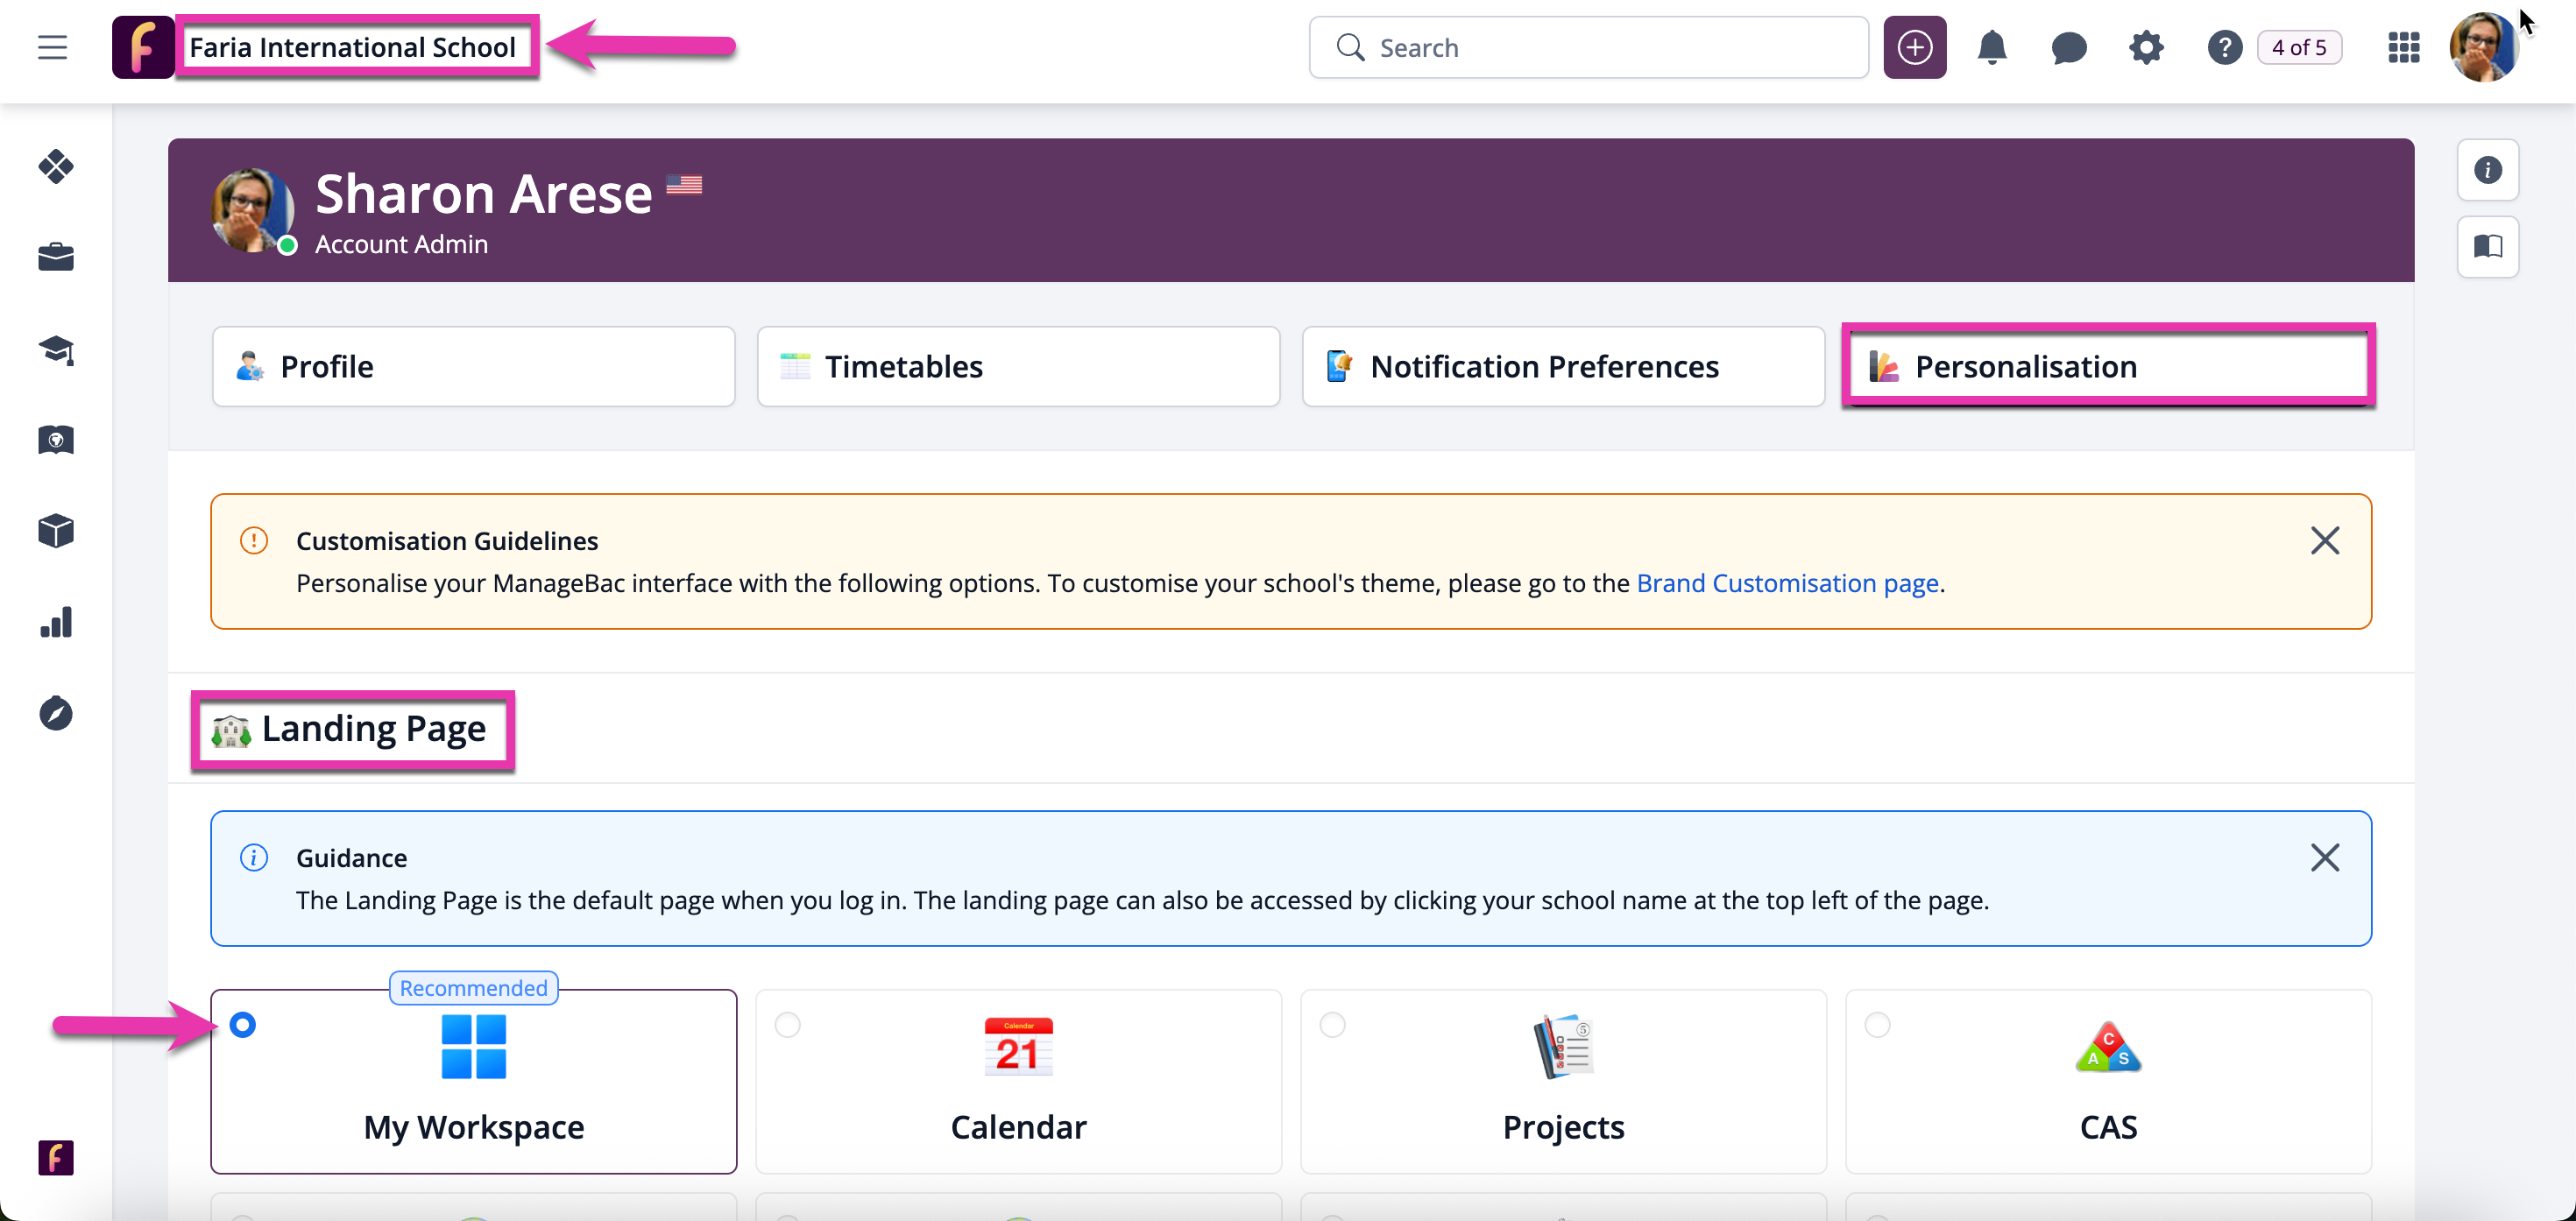Open the graduation cap sidebar icon
Image resolution: width=2576 pixels, height=1221 pixels.
(56, 350)
